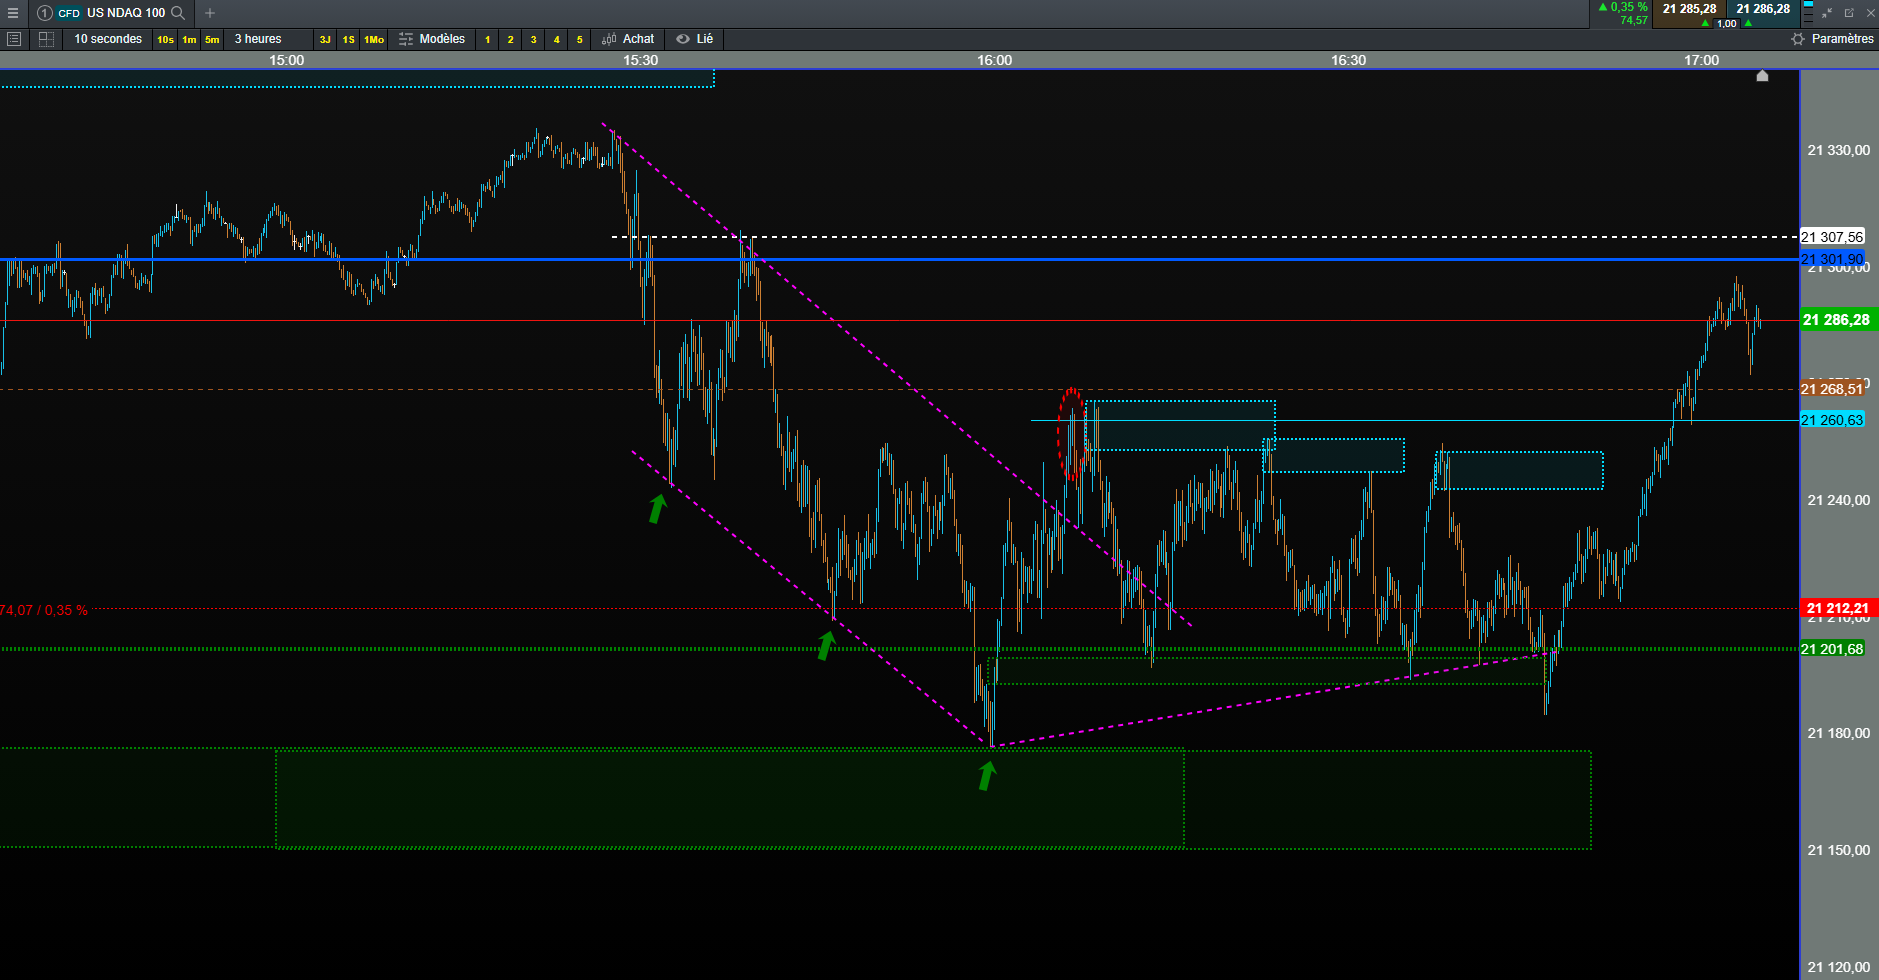Click the Modèles sliders icon
Viewport: 1879px width, 980px height.
tap(406, 39)
